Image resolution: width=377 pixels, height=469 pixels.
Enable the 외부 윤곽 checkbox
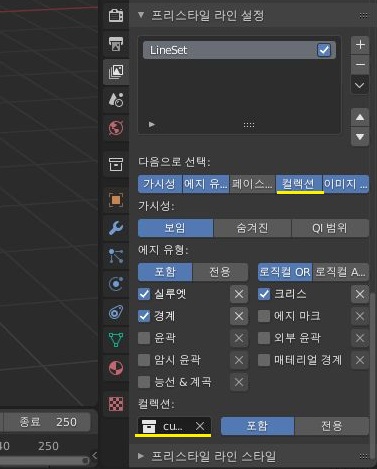point(264,338)
